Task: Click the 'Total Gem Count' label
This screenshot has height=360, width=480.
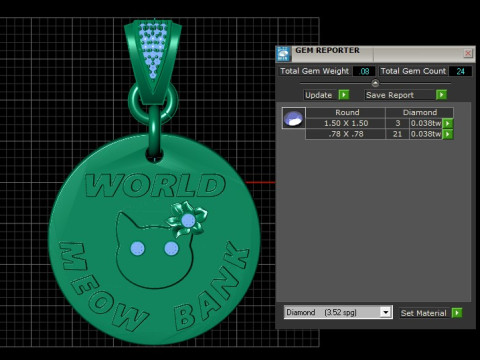Action: [x=413, y=71]
